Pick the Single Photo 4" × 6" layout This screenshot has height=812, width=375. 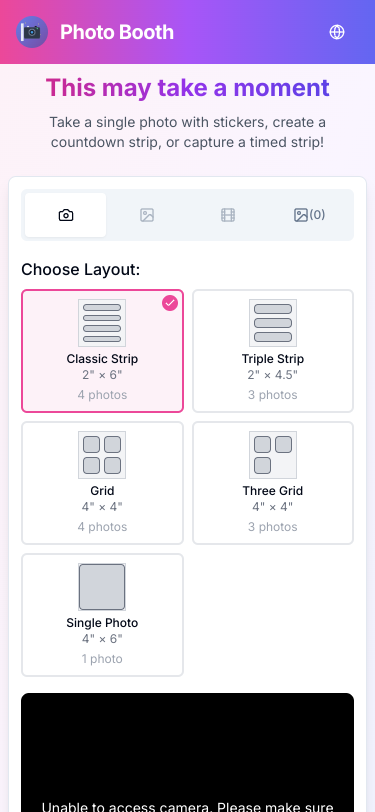tap(102, 615)
